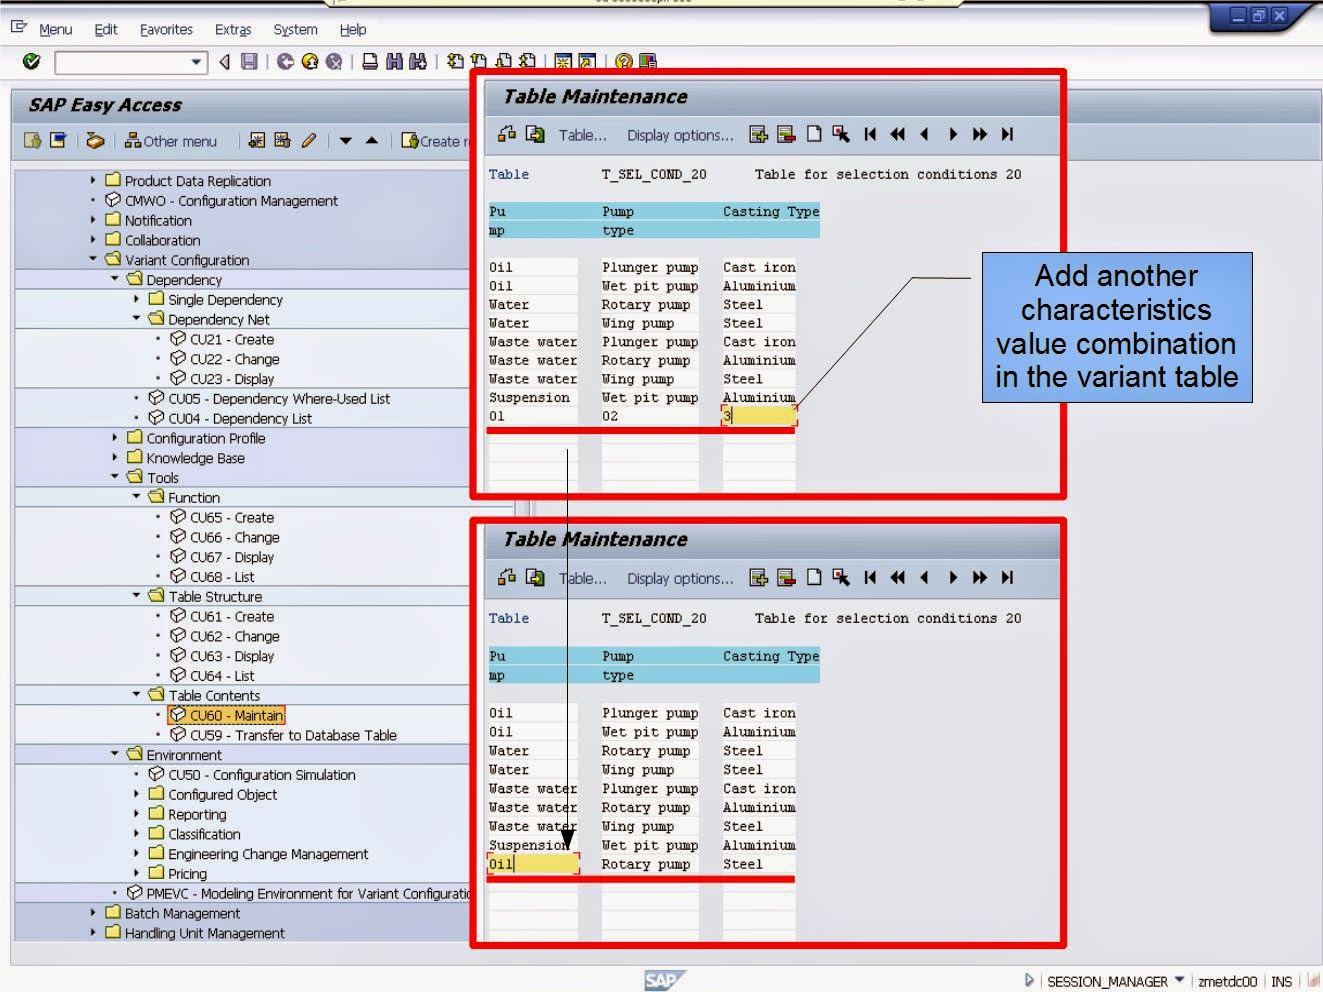Screen dimensions: 1323x992
Task: Click the Insert Row icon in Table Maintenance
Action: pyautogui.click(x=757, y=133)
